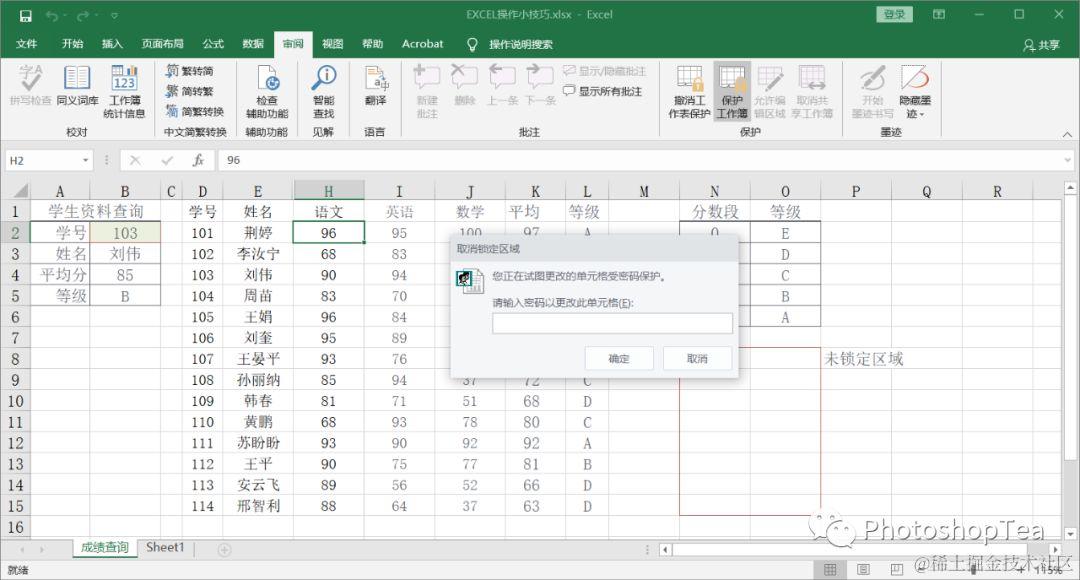This screenshot has width=1080, height=580.
Task: Select row header 10
Action: [x=15, y=401]
